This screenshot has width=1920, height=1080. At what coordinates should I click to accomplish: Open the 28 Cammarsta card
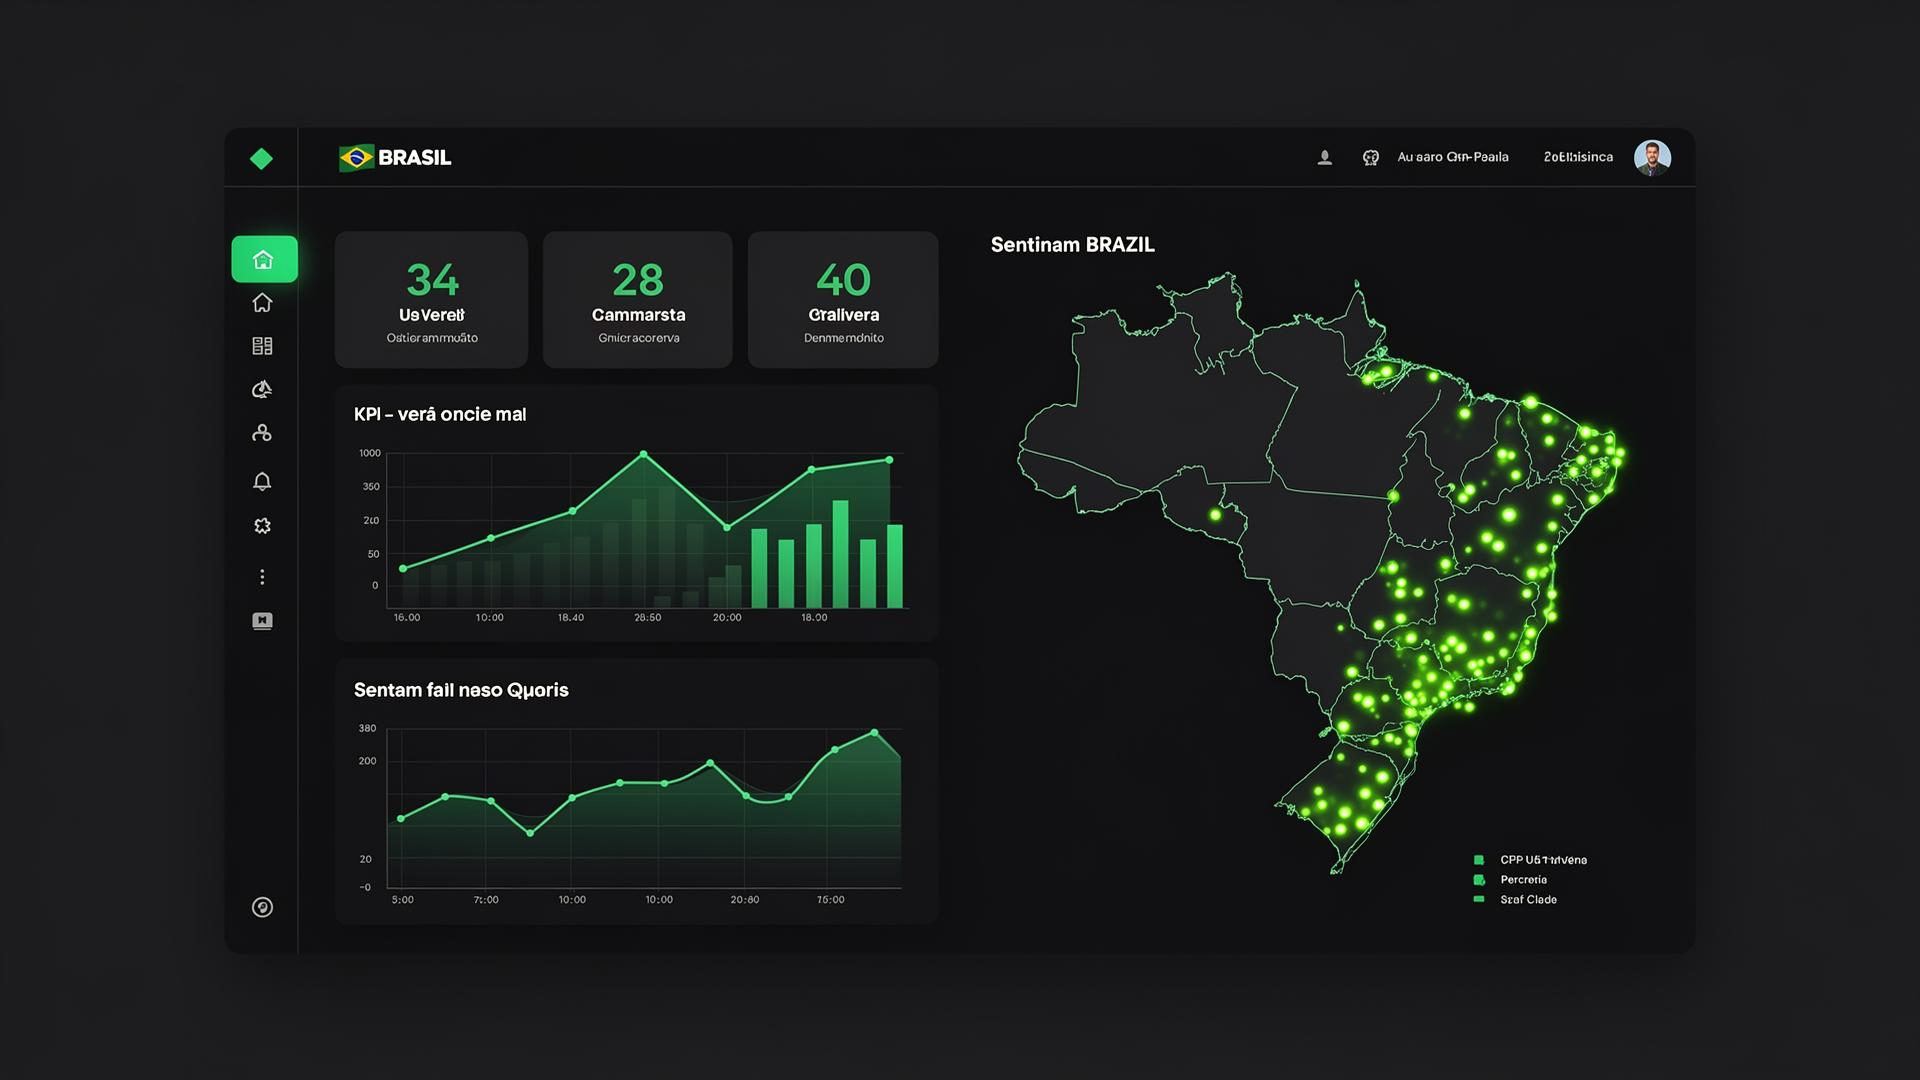(x=638, y=300)
